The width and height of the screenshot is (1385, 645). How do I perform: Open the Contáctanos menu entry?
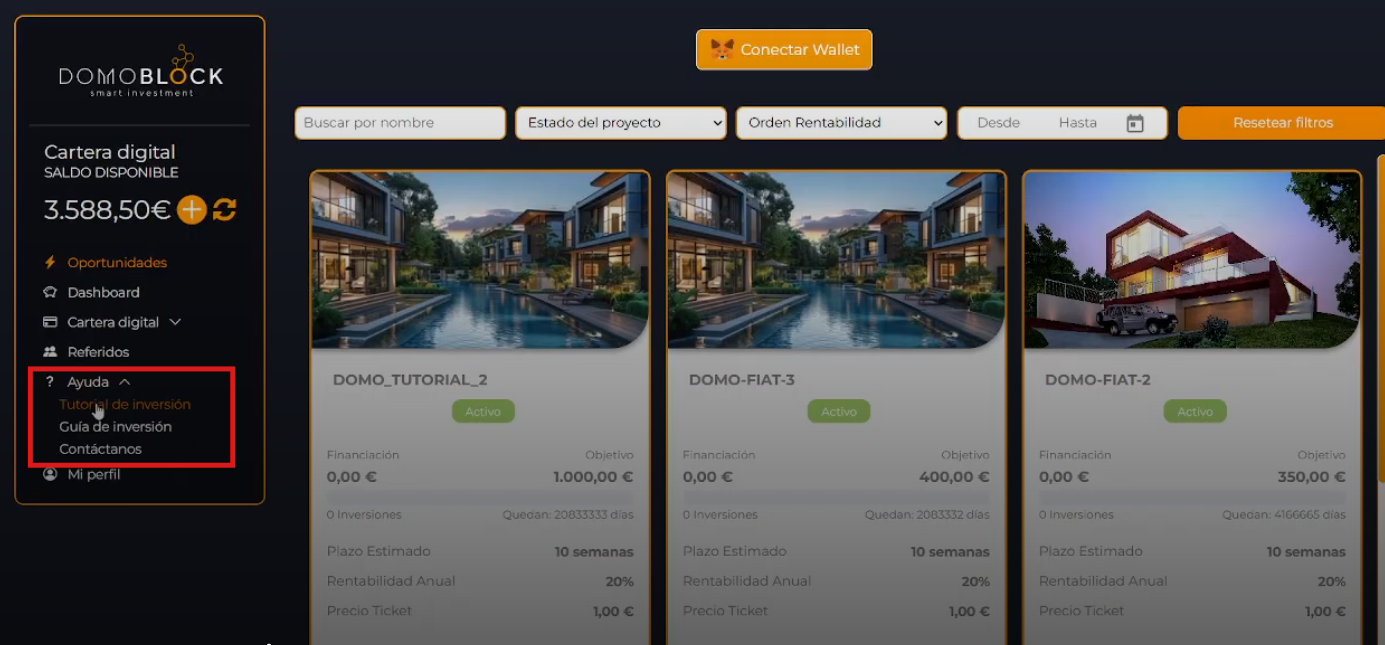coord(101,449)
